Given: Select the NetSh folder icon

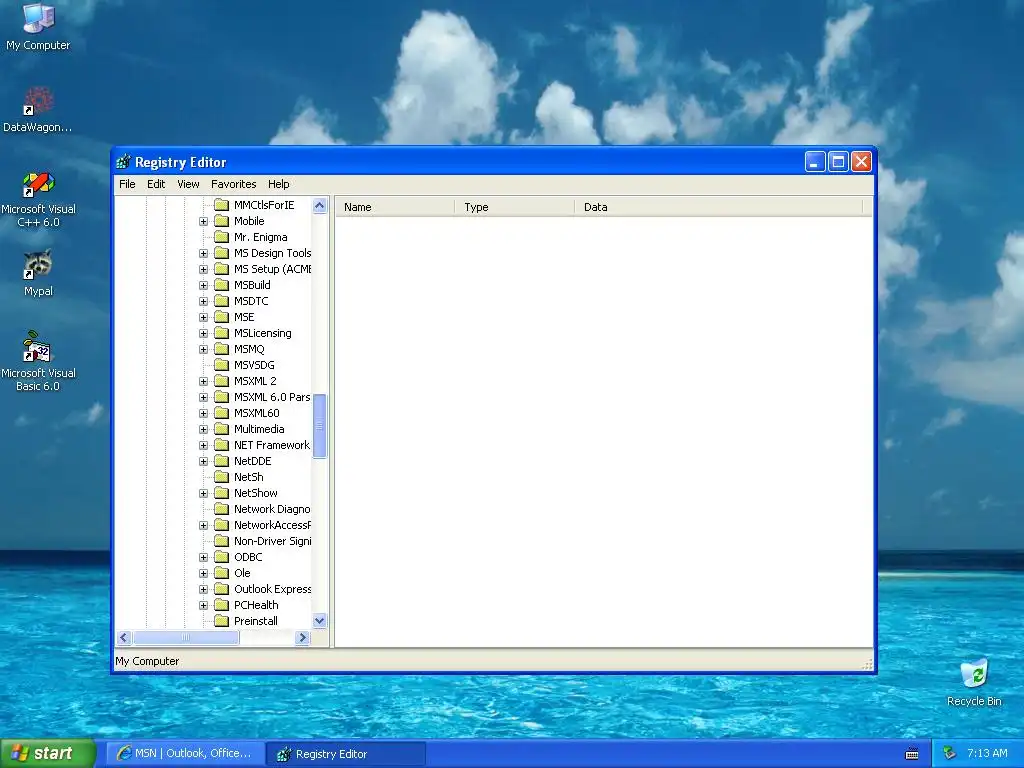Looking at the screenshot, I should tap(222, 477).
